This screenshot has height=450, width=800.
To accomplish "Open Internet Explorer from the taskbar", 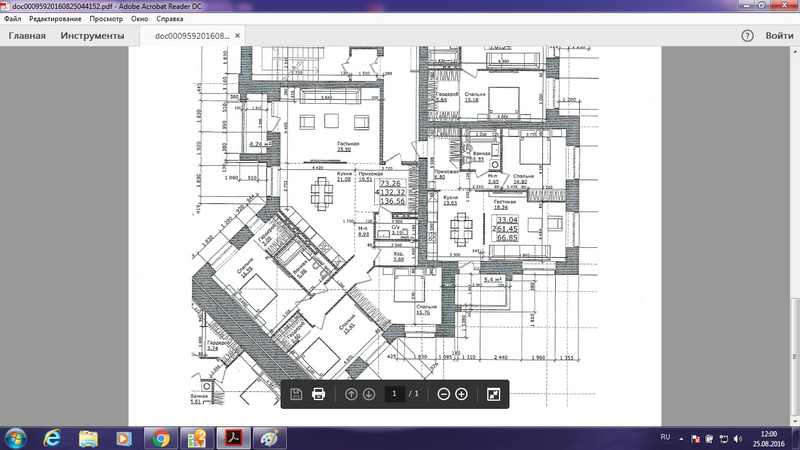I will [x=52, y=438].
